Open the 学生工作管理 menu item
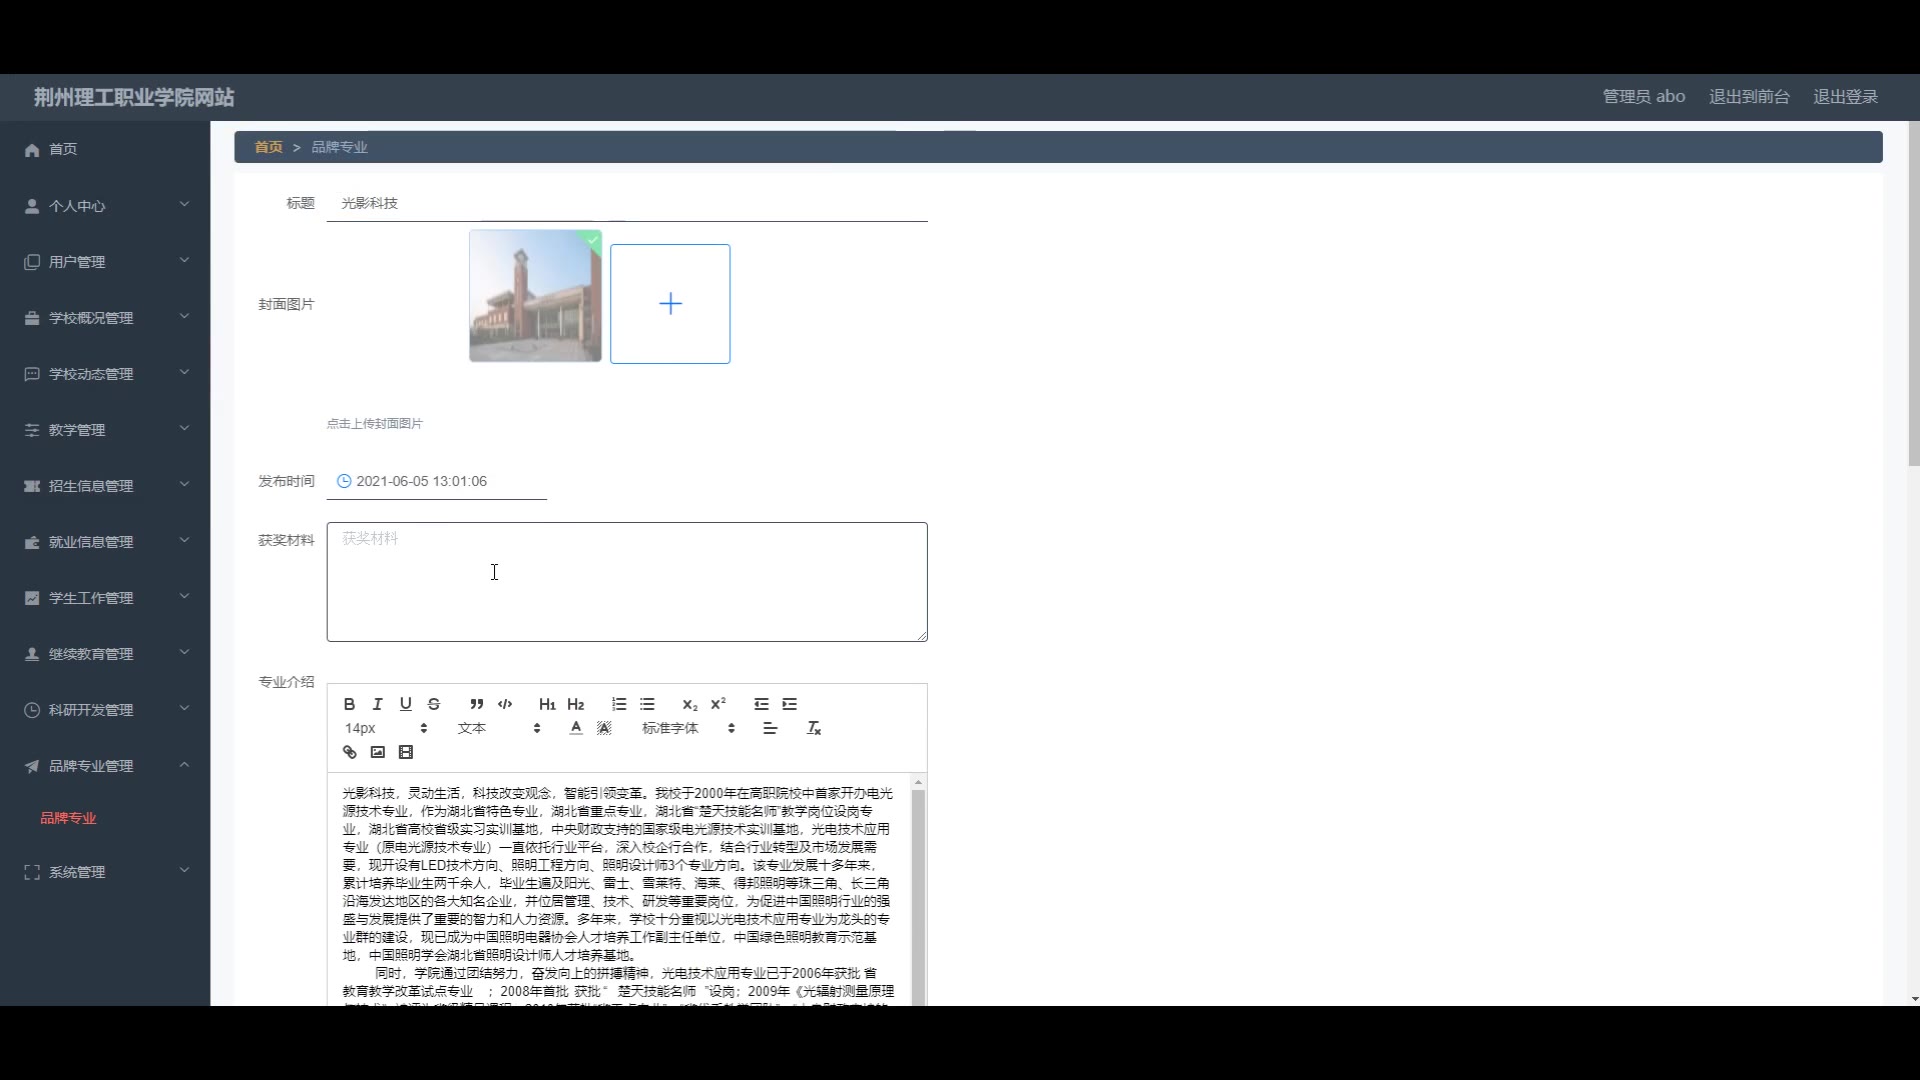The image size is (1920, 1080). click(x=105, y=597)
